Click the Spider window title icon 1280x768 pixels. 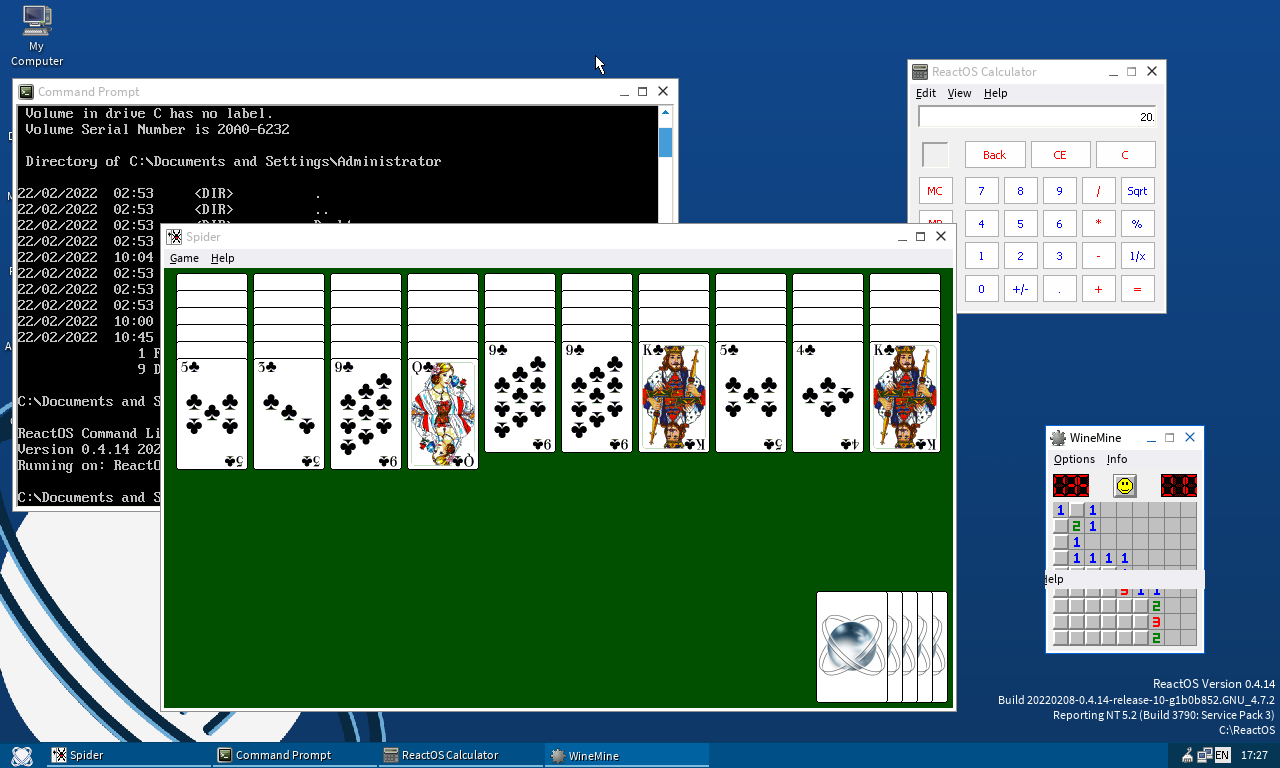pyautogui.click(x=174, y=237)
